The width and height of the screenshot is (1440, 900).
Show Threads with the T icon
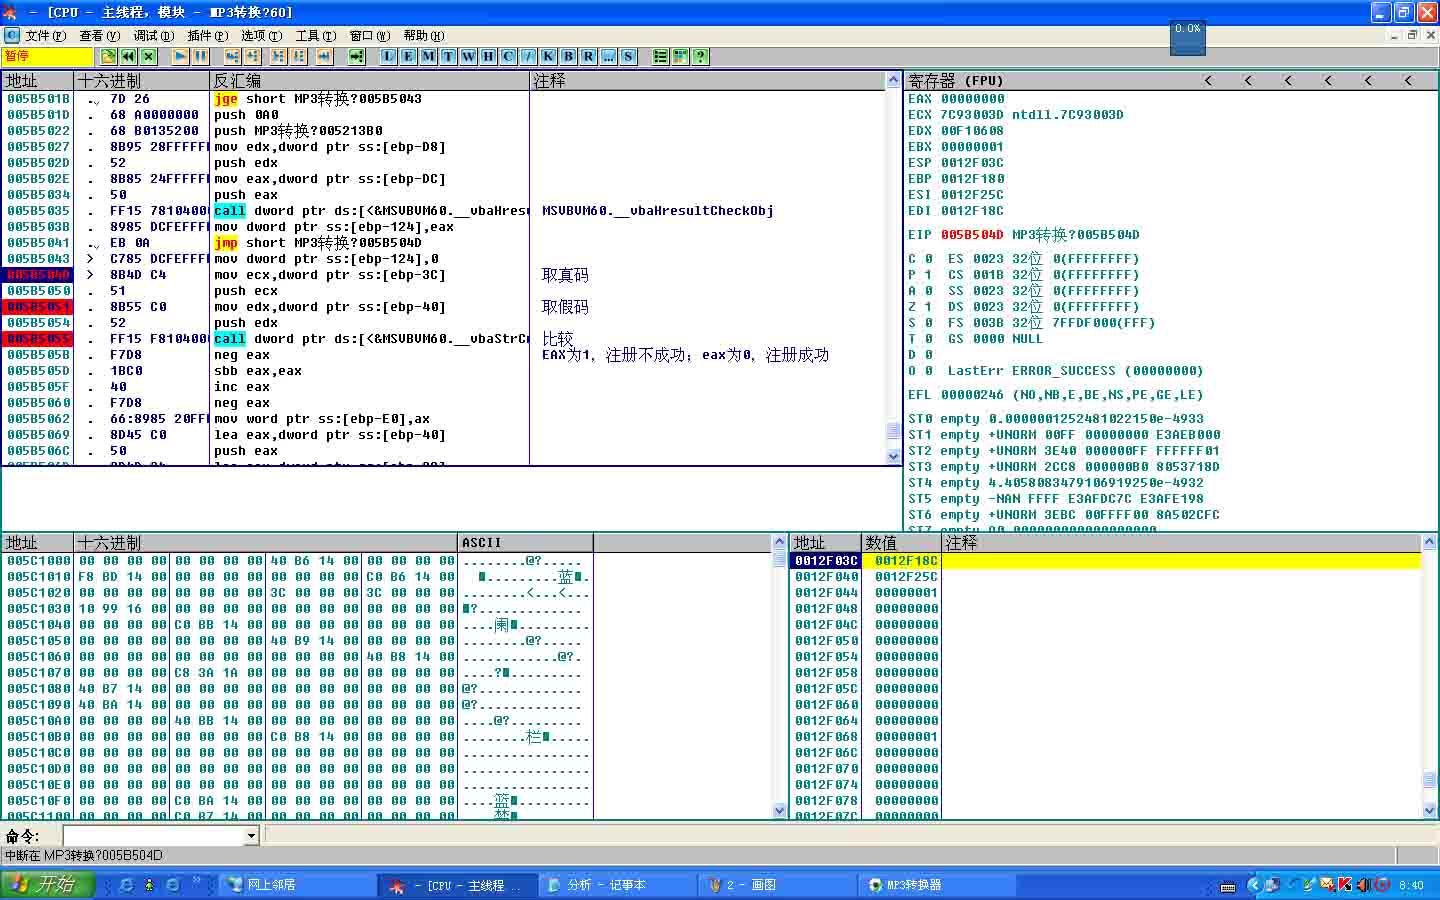tap(448, 57)
